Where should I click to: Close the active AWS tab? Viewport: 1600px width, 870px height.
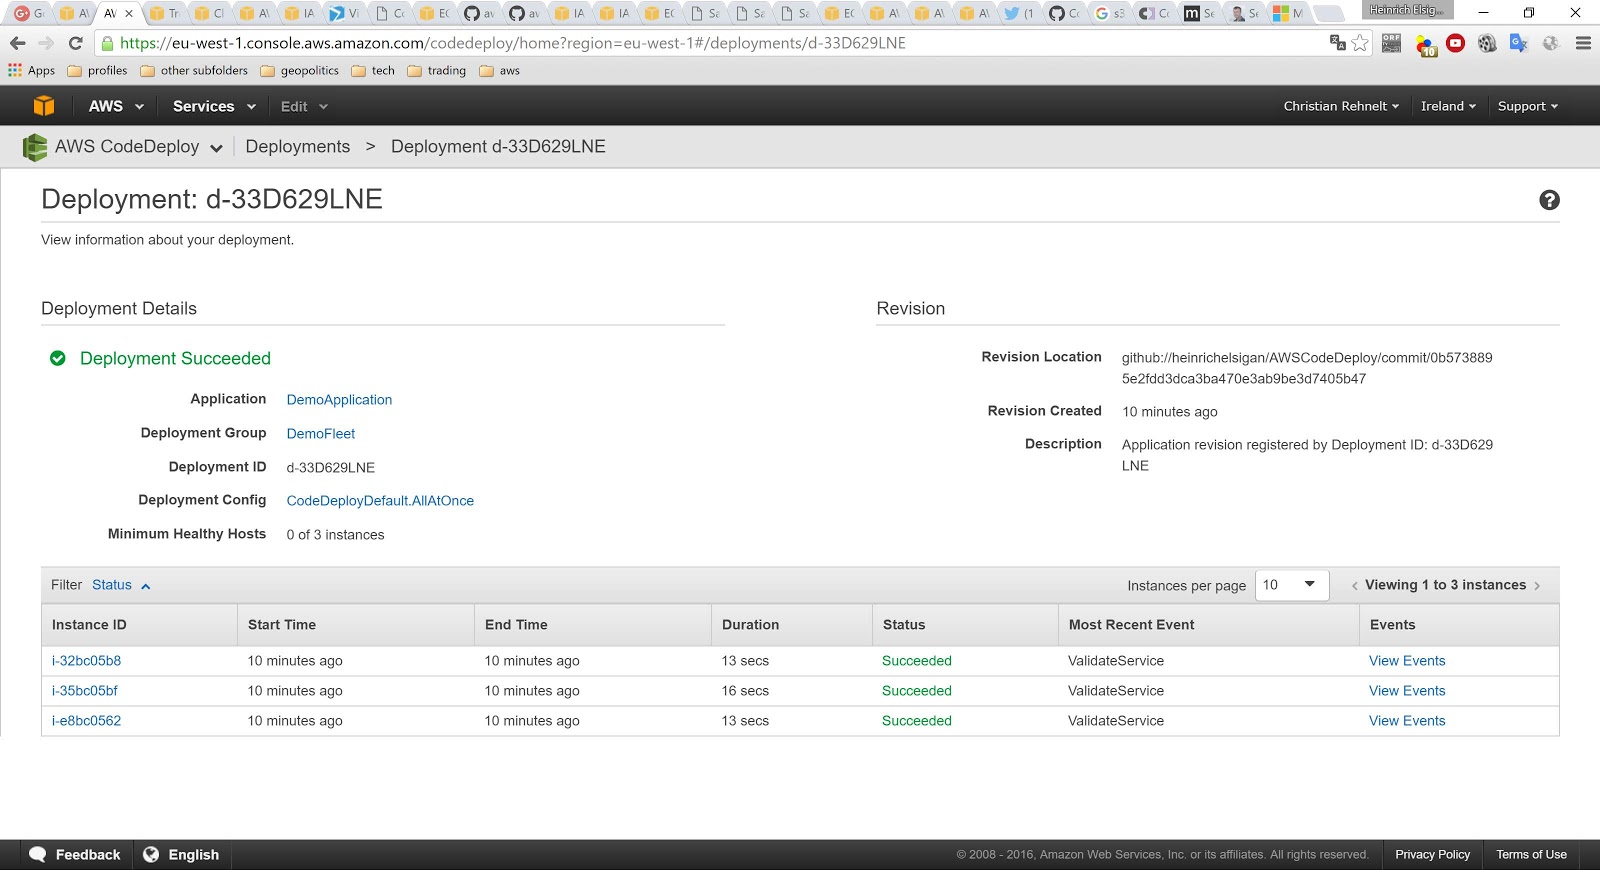pos(129,13)
